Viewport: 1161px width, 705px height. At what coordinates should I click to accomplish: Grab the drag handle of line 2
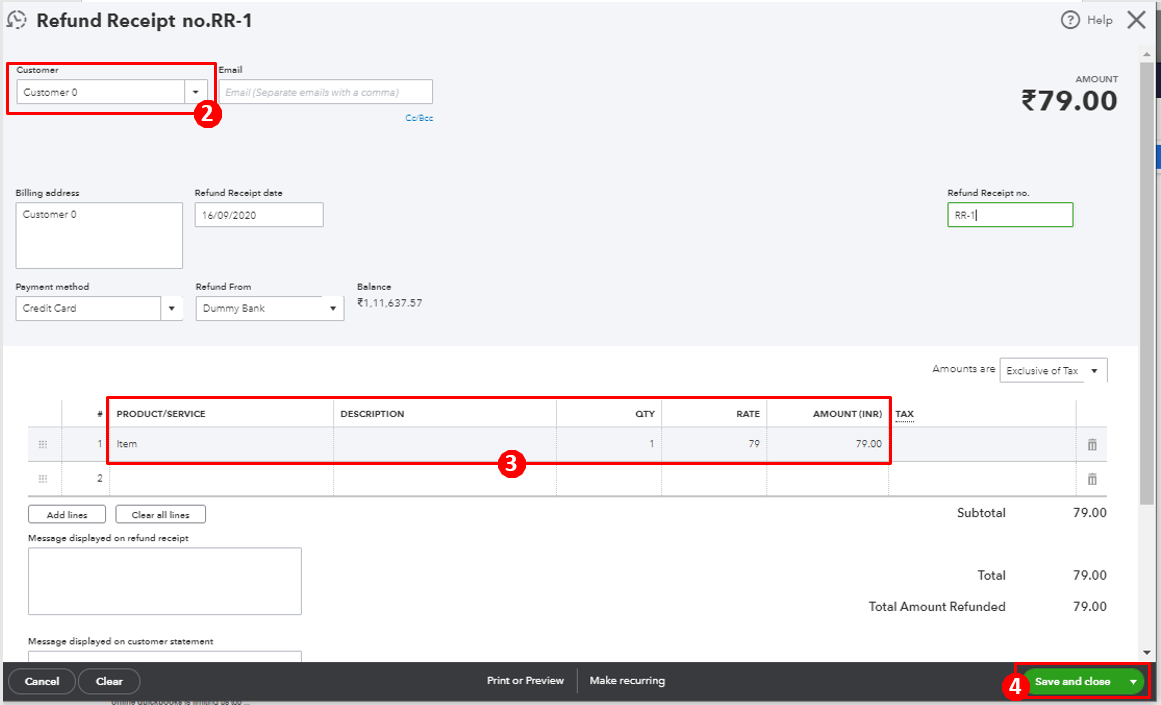43,479
